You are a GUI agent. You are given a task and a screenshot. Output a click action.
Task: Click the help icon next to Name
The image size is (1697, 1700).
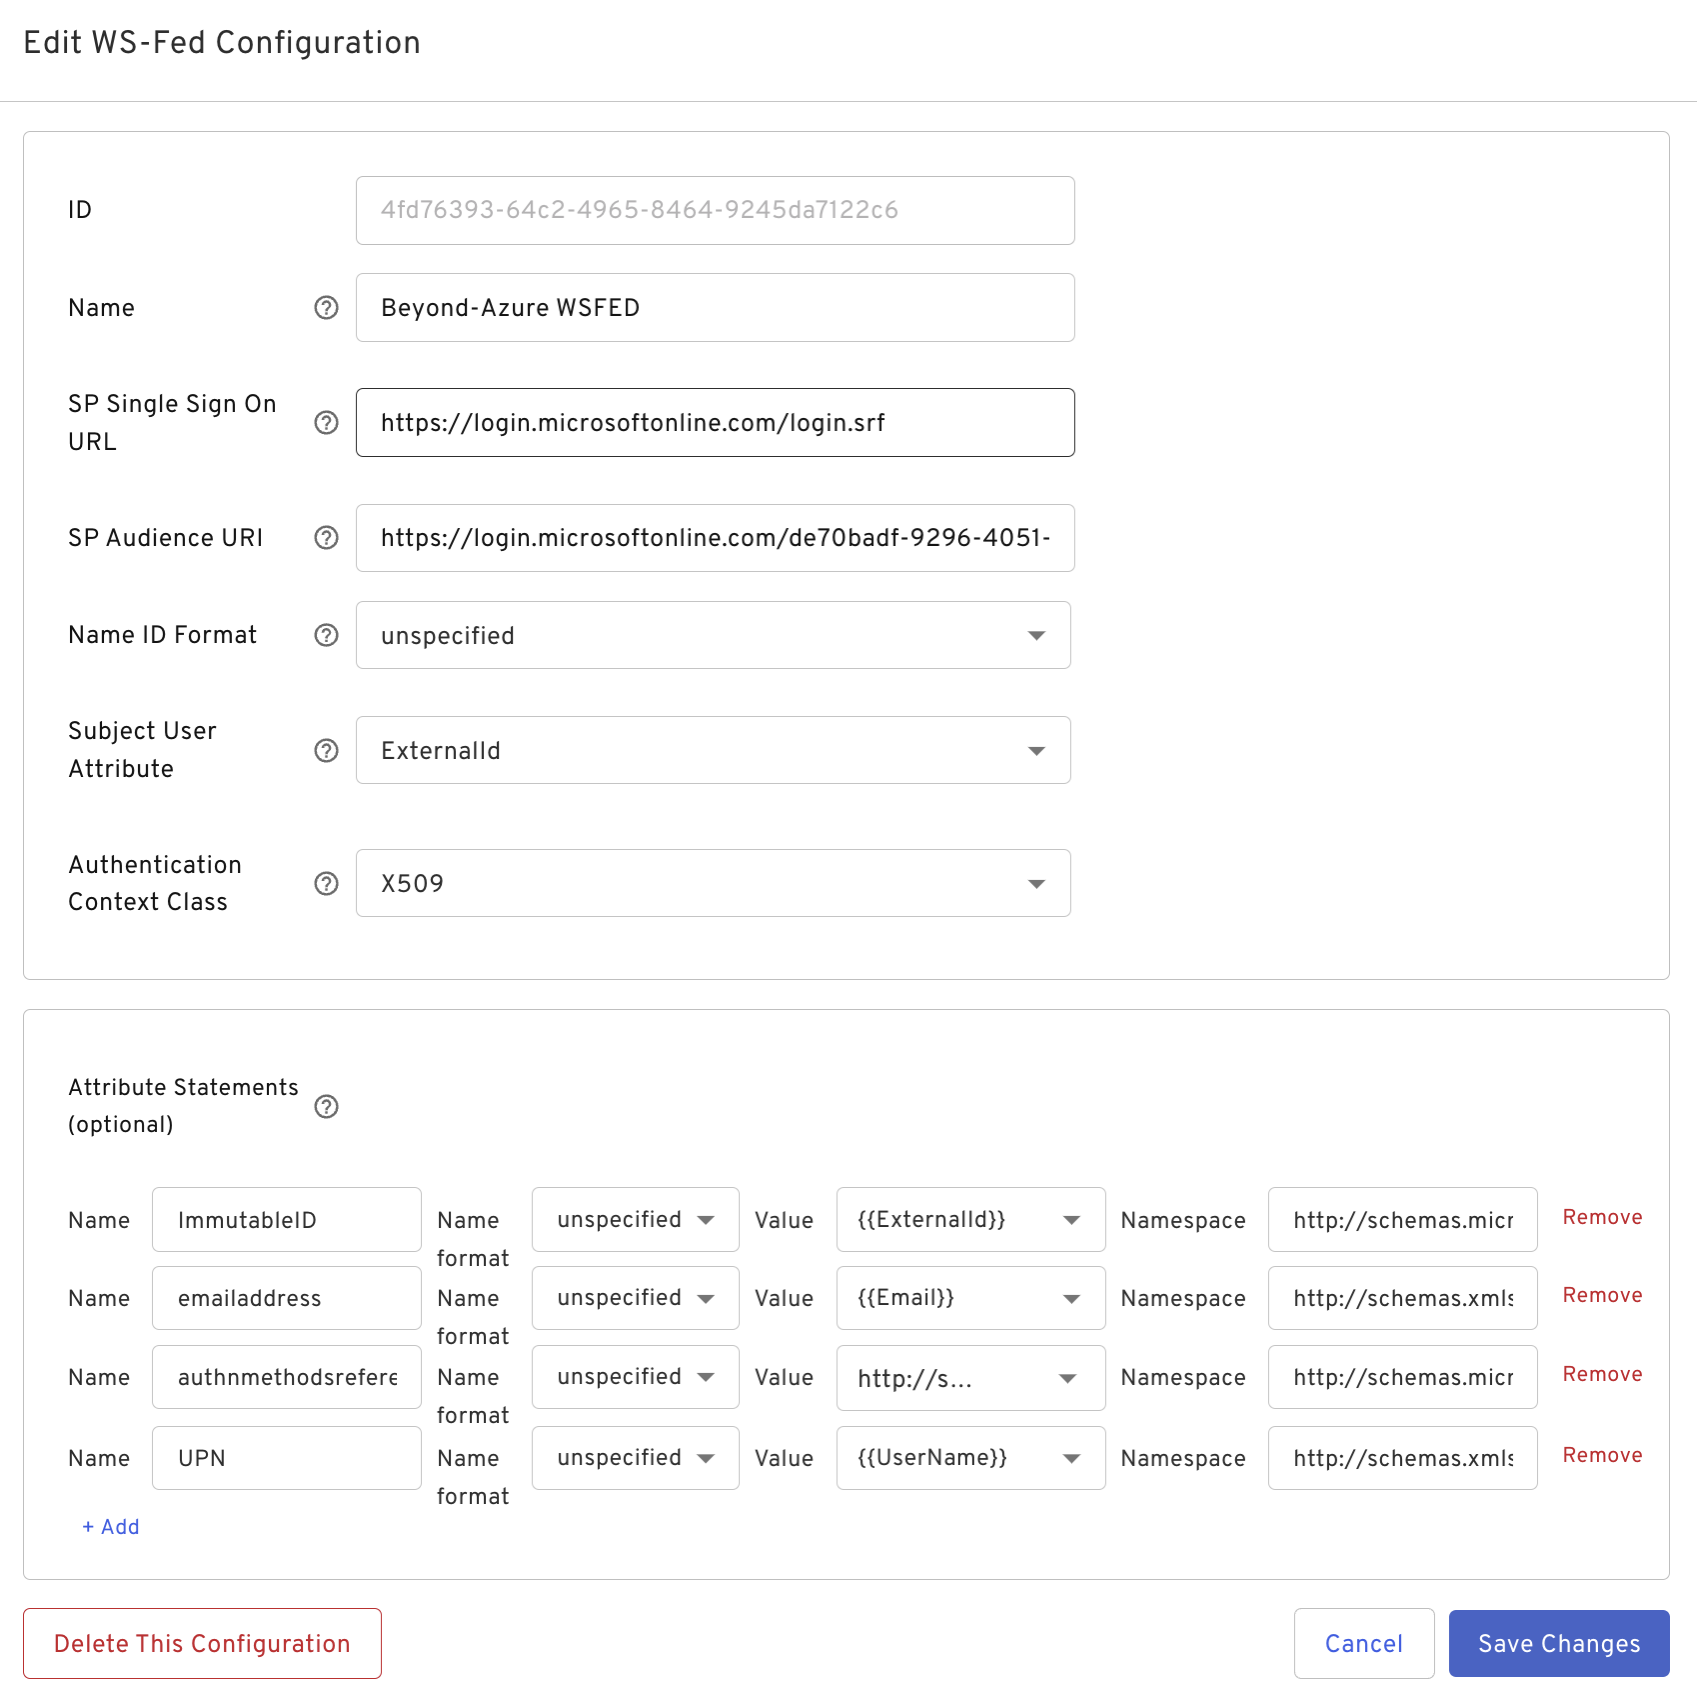click(326, 308)
